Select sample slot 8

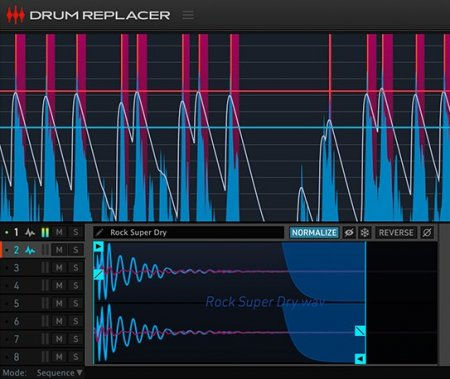click(x=16, y=357)
